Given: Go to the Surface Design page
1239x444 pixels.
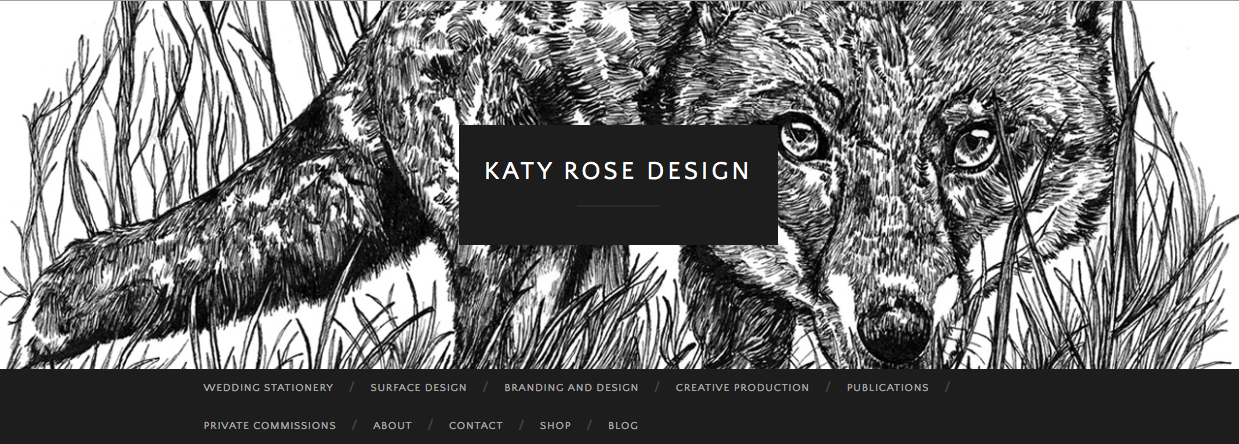Looking at the screenshot, I should 418,388.
